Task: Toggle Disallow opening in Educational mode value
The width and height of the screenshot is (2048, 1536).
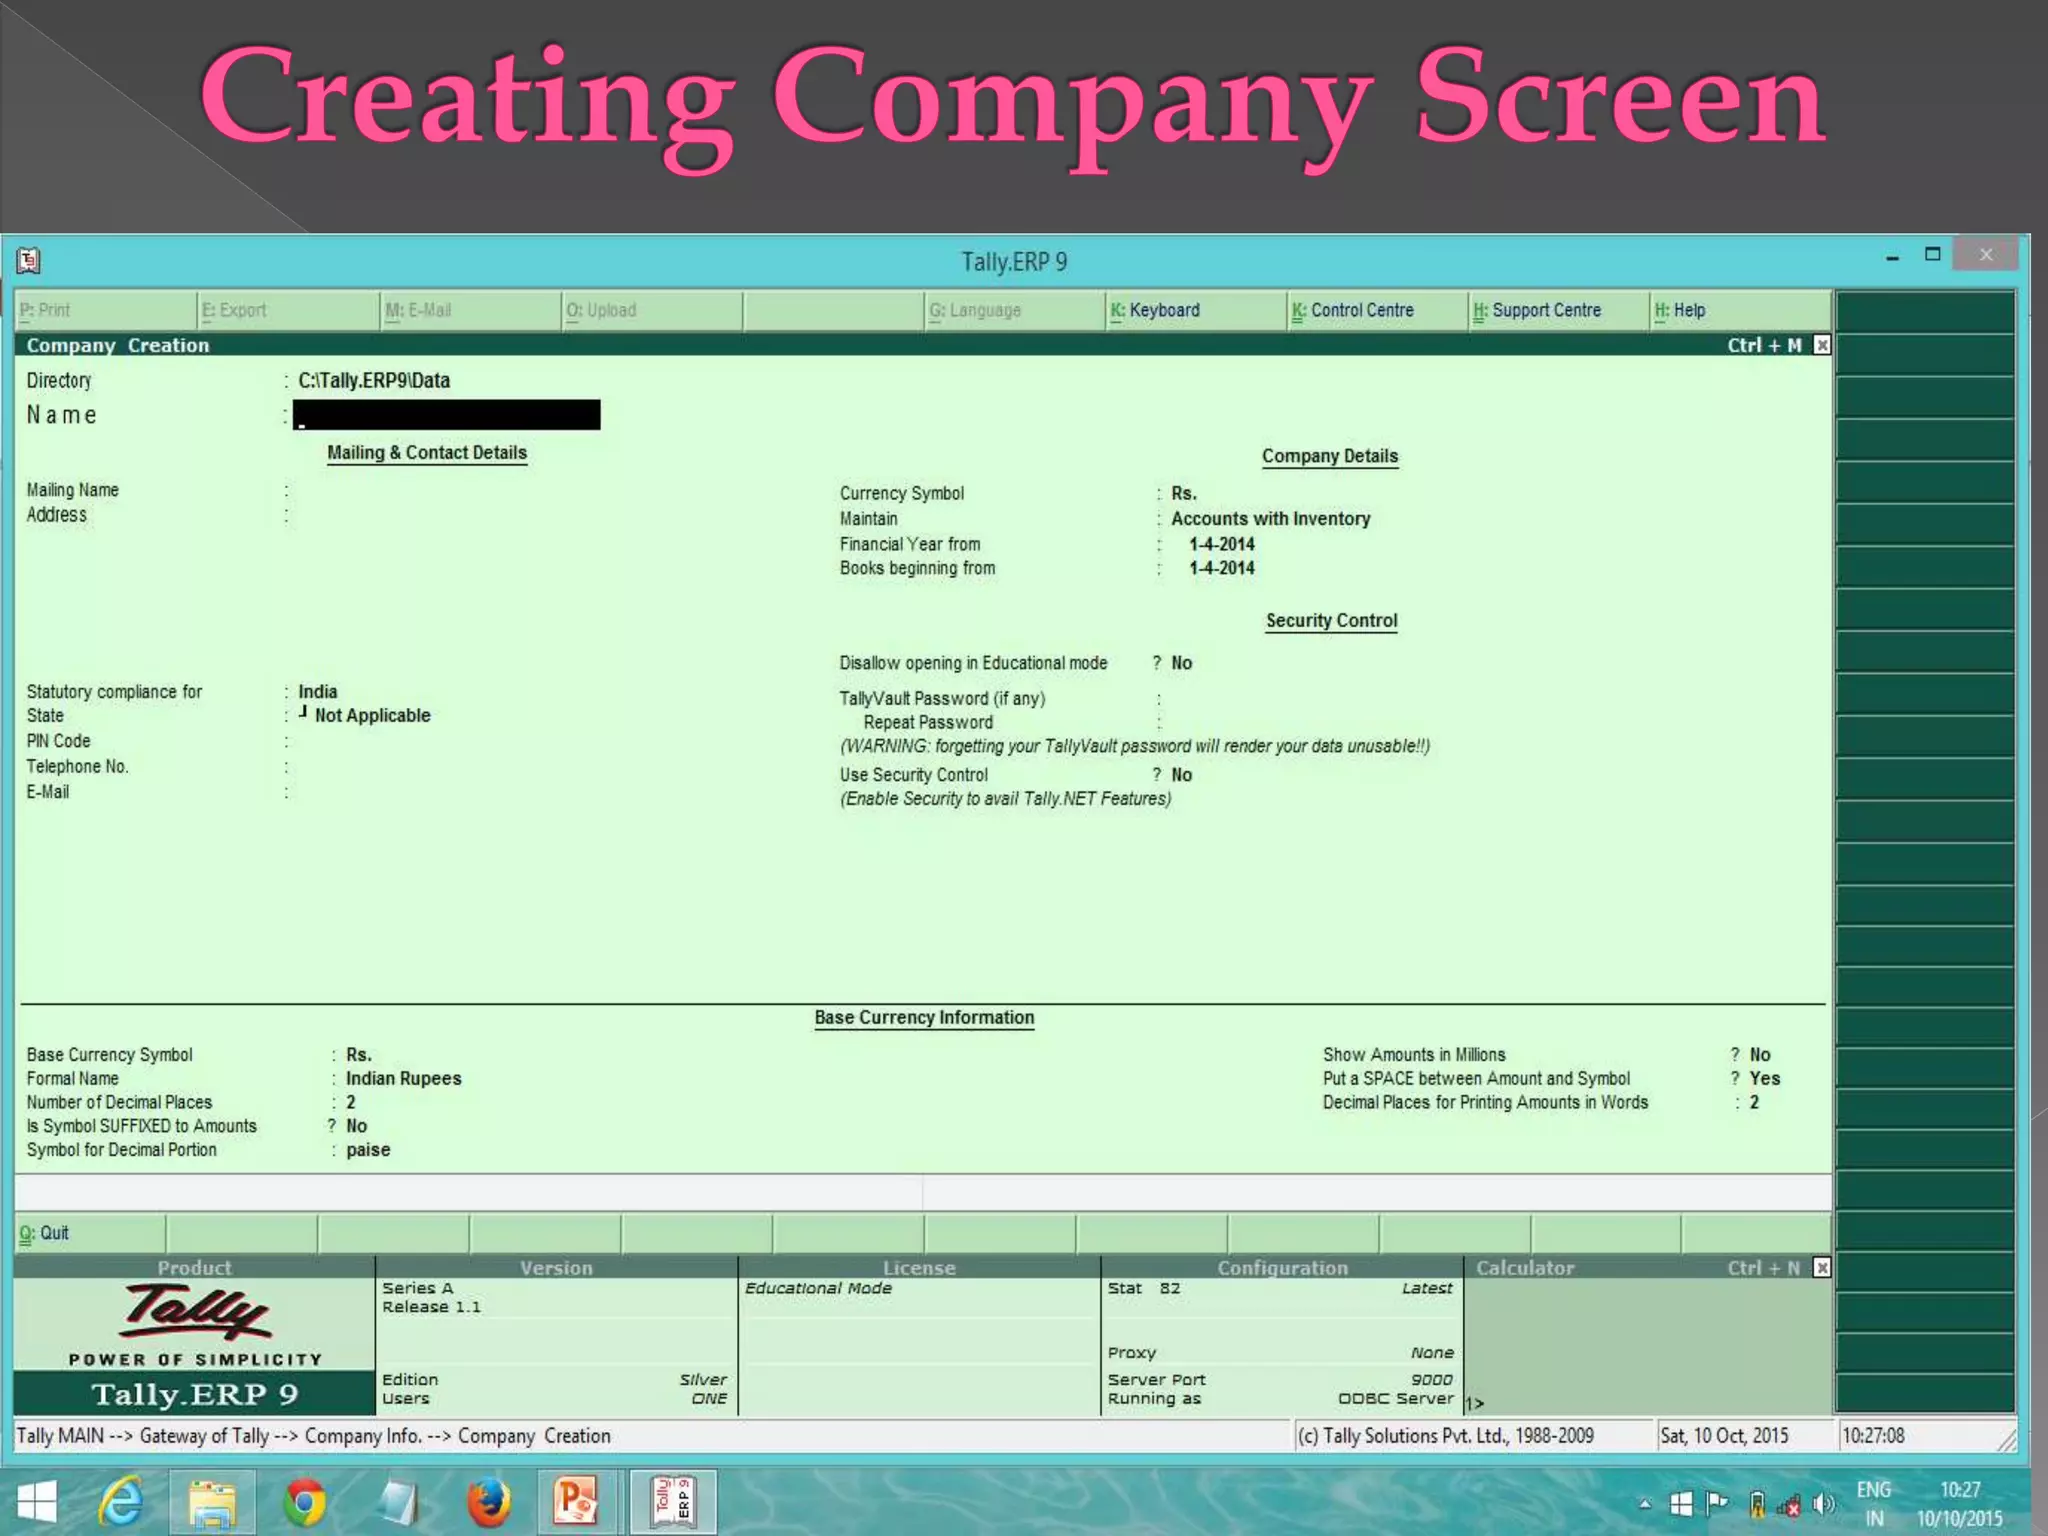Action: (1181, 663)
